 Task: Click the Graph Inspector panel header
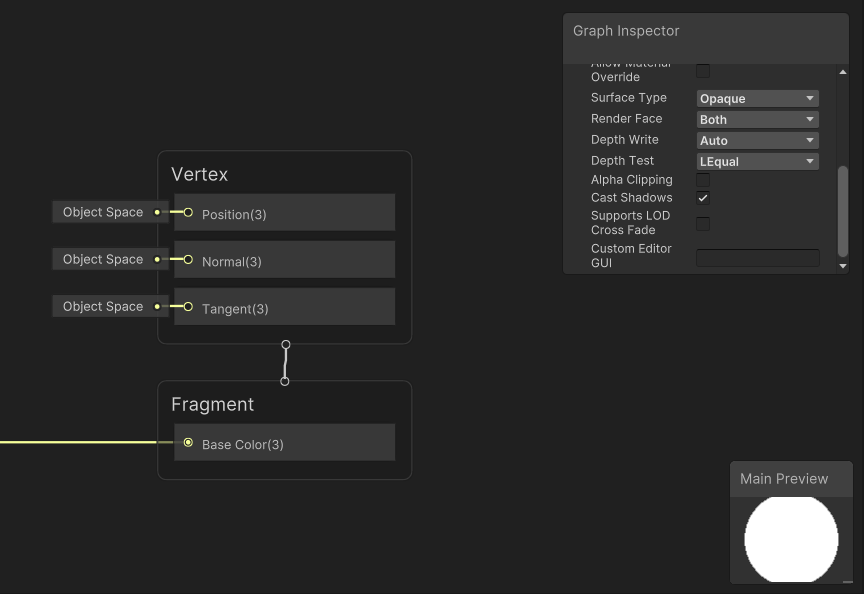[x=626, y=31]
